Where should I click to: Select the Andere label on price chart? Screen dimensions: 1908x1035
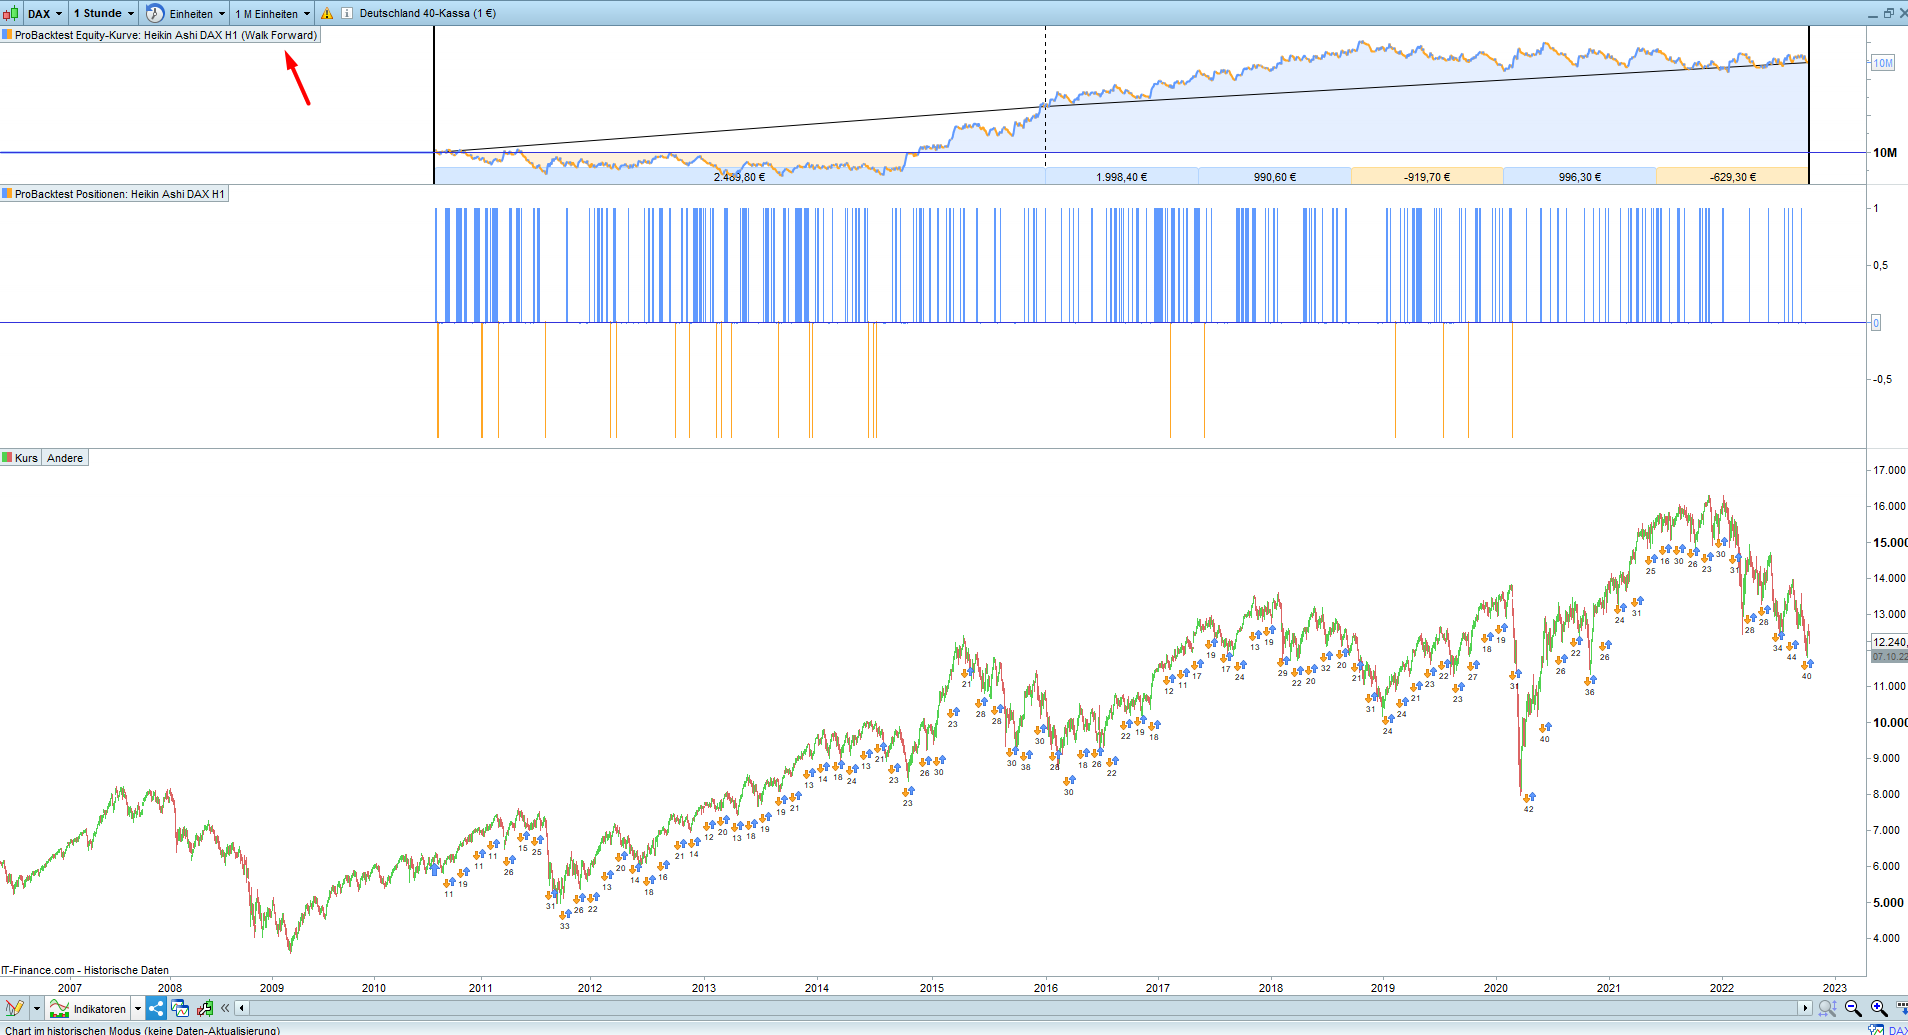click(65, 458)
